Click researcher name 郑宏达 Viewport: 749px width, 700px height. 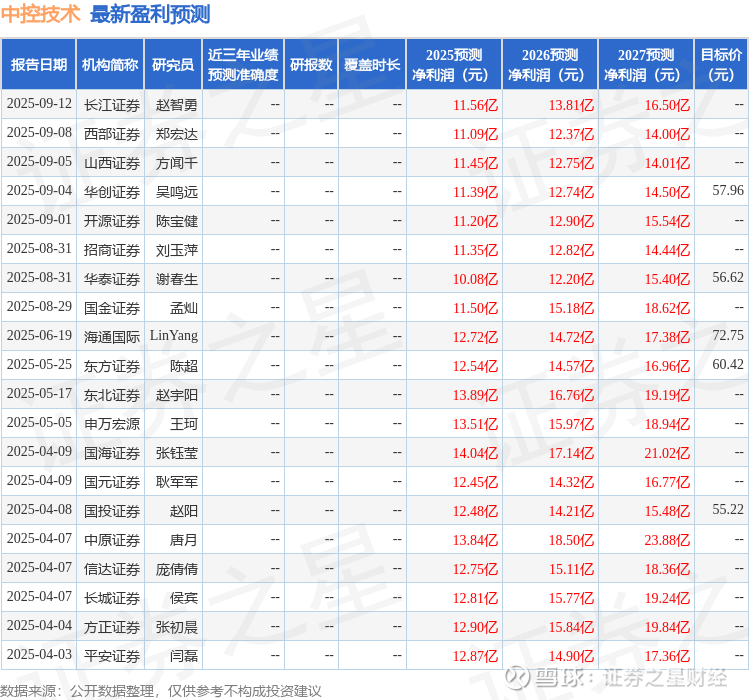pyautogui.click(x=177, y=134)
